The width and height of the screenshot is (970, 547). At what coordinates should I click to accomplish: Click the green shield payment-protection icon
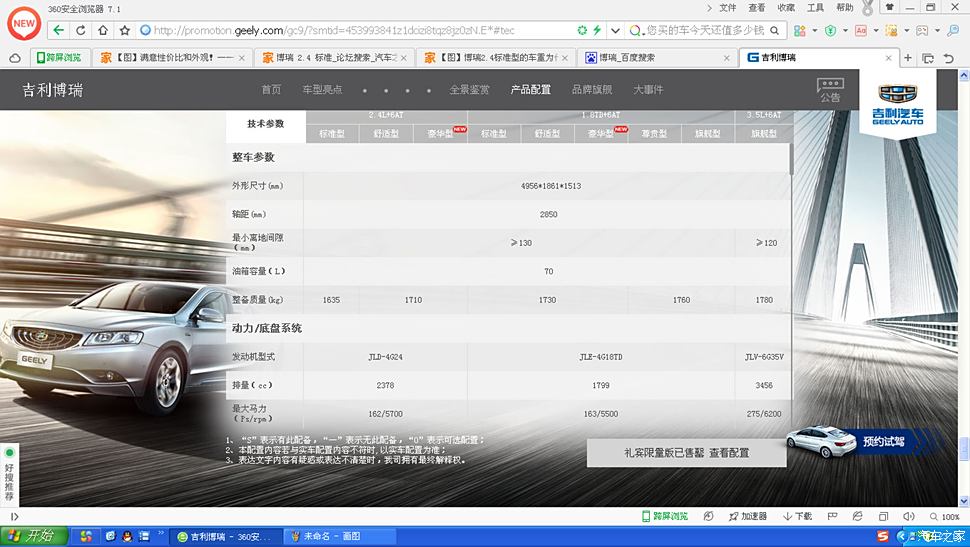[831, 30]
